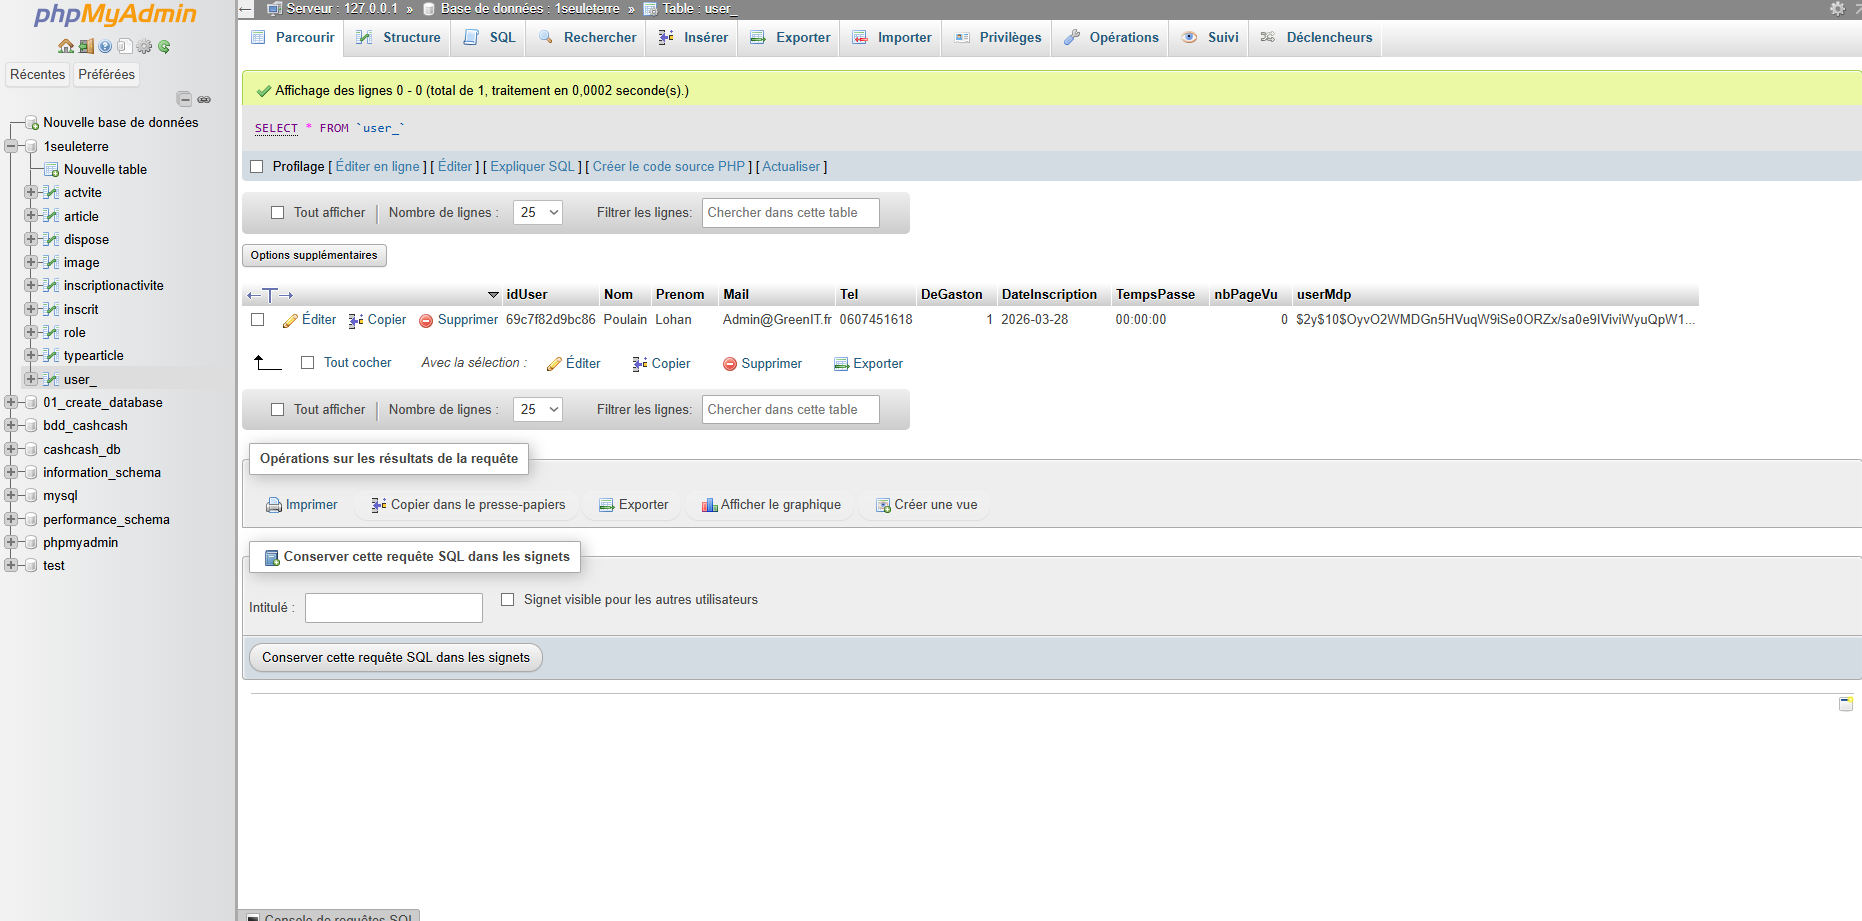Click the page settings gear top right
1862x921 pixels.
1837,8
